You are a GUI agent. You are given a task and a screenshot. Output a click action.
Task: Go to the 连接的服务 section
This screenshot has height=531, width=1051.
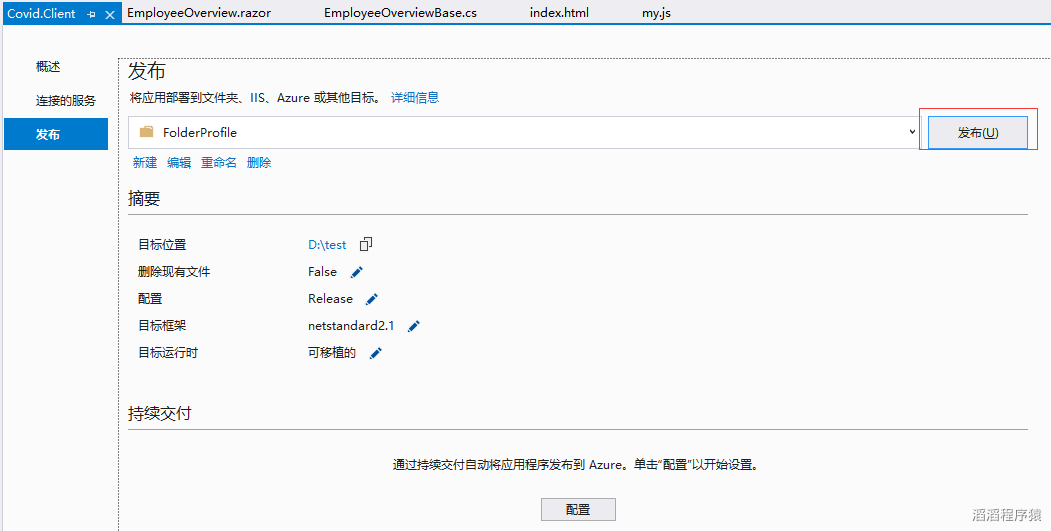tap(66, 101)
